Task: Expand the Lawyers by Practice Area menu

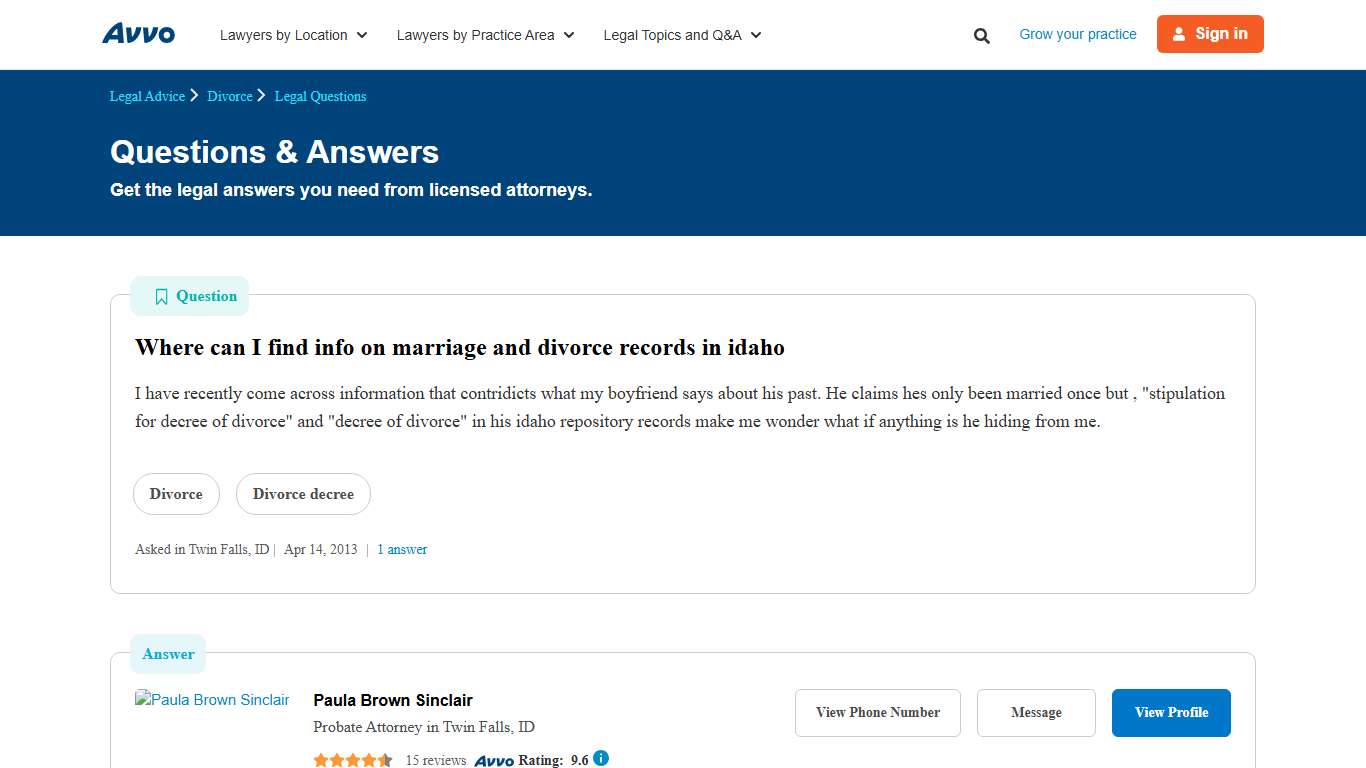Action: tap(484, 35)
